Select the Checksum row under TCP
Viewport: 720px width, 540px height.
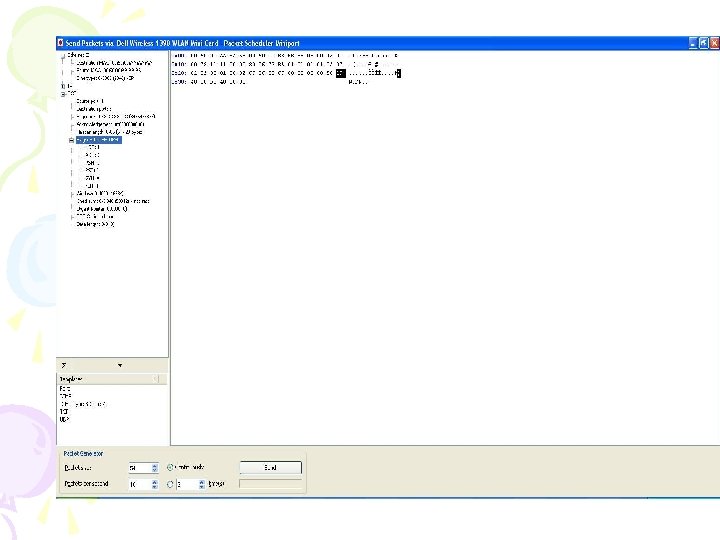pos(113,201)
